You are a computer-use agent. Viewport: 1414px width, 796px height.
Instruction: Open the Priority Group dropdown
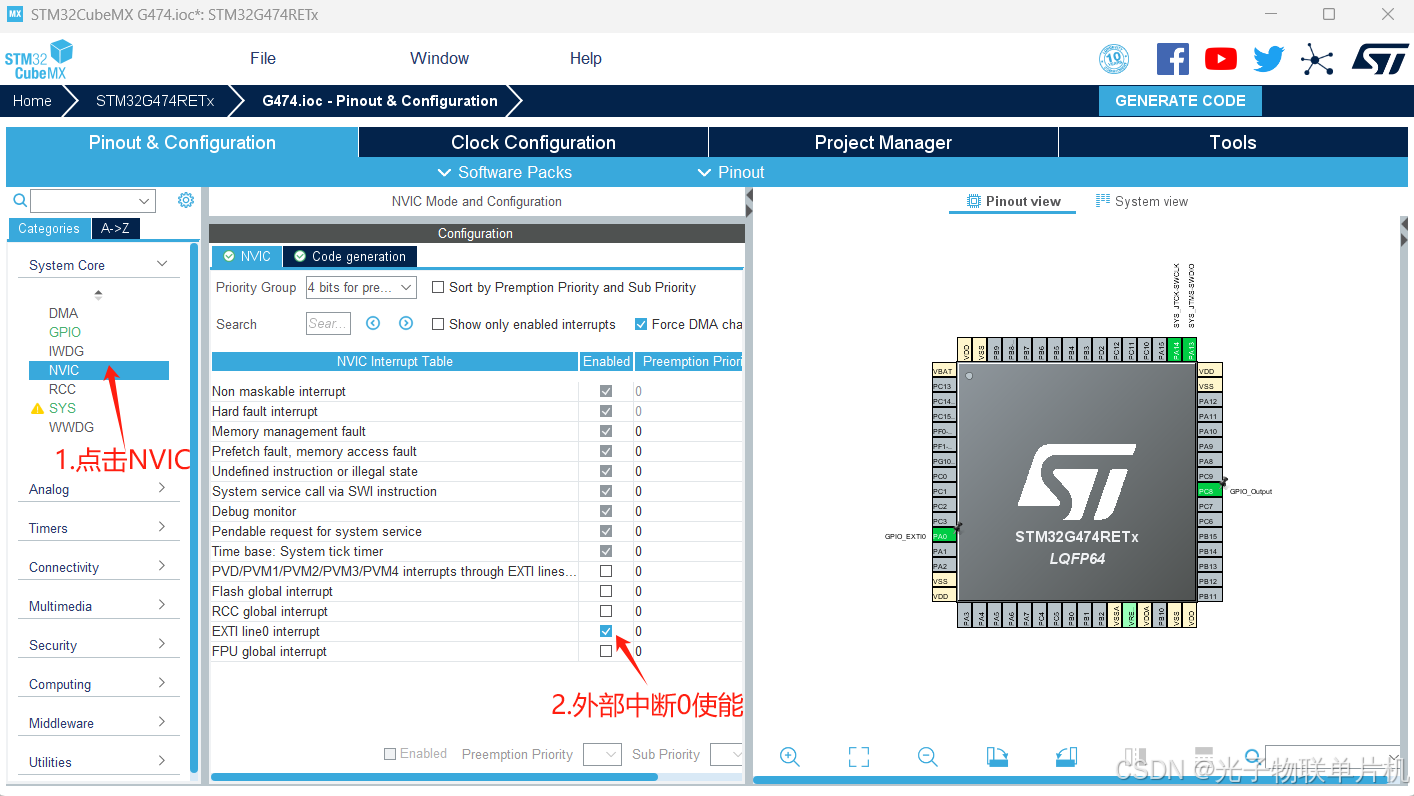tap(361, 287)
